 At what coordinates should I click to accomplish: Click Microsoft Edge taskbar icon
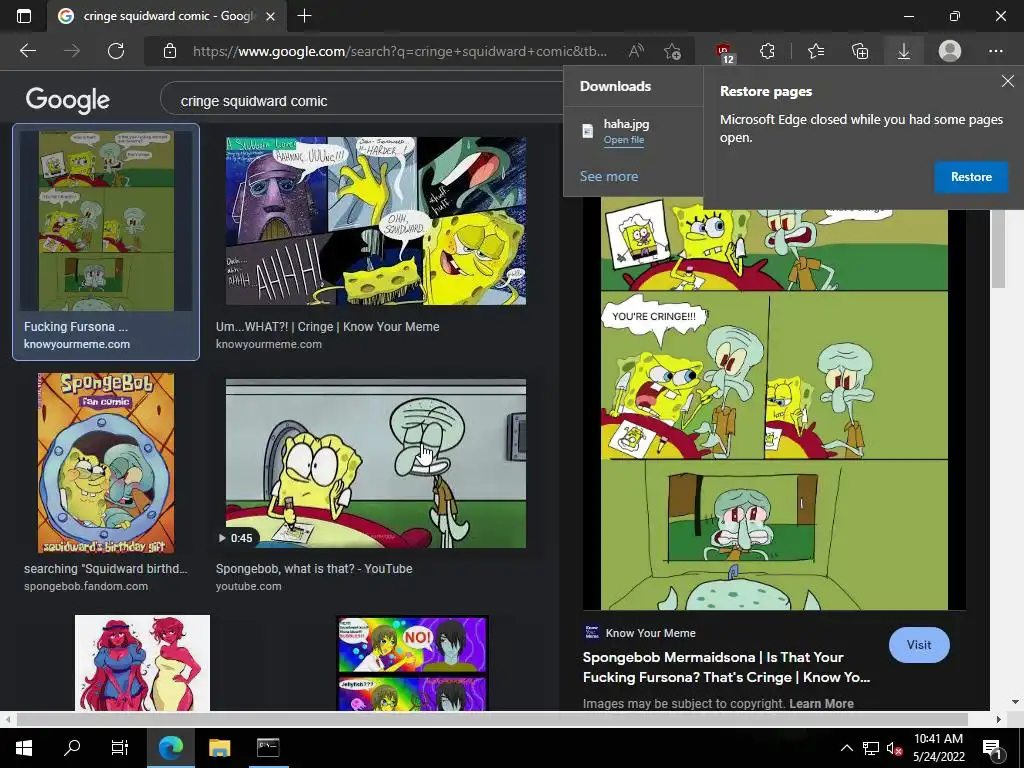pyautogui.click(x=171, y=748)
